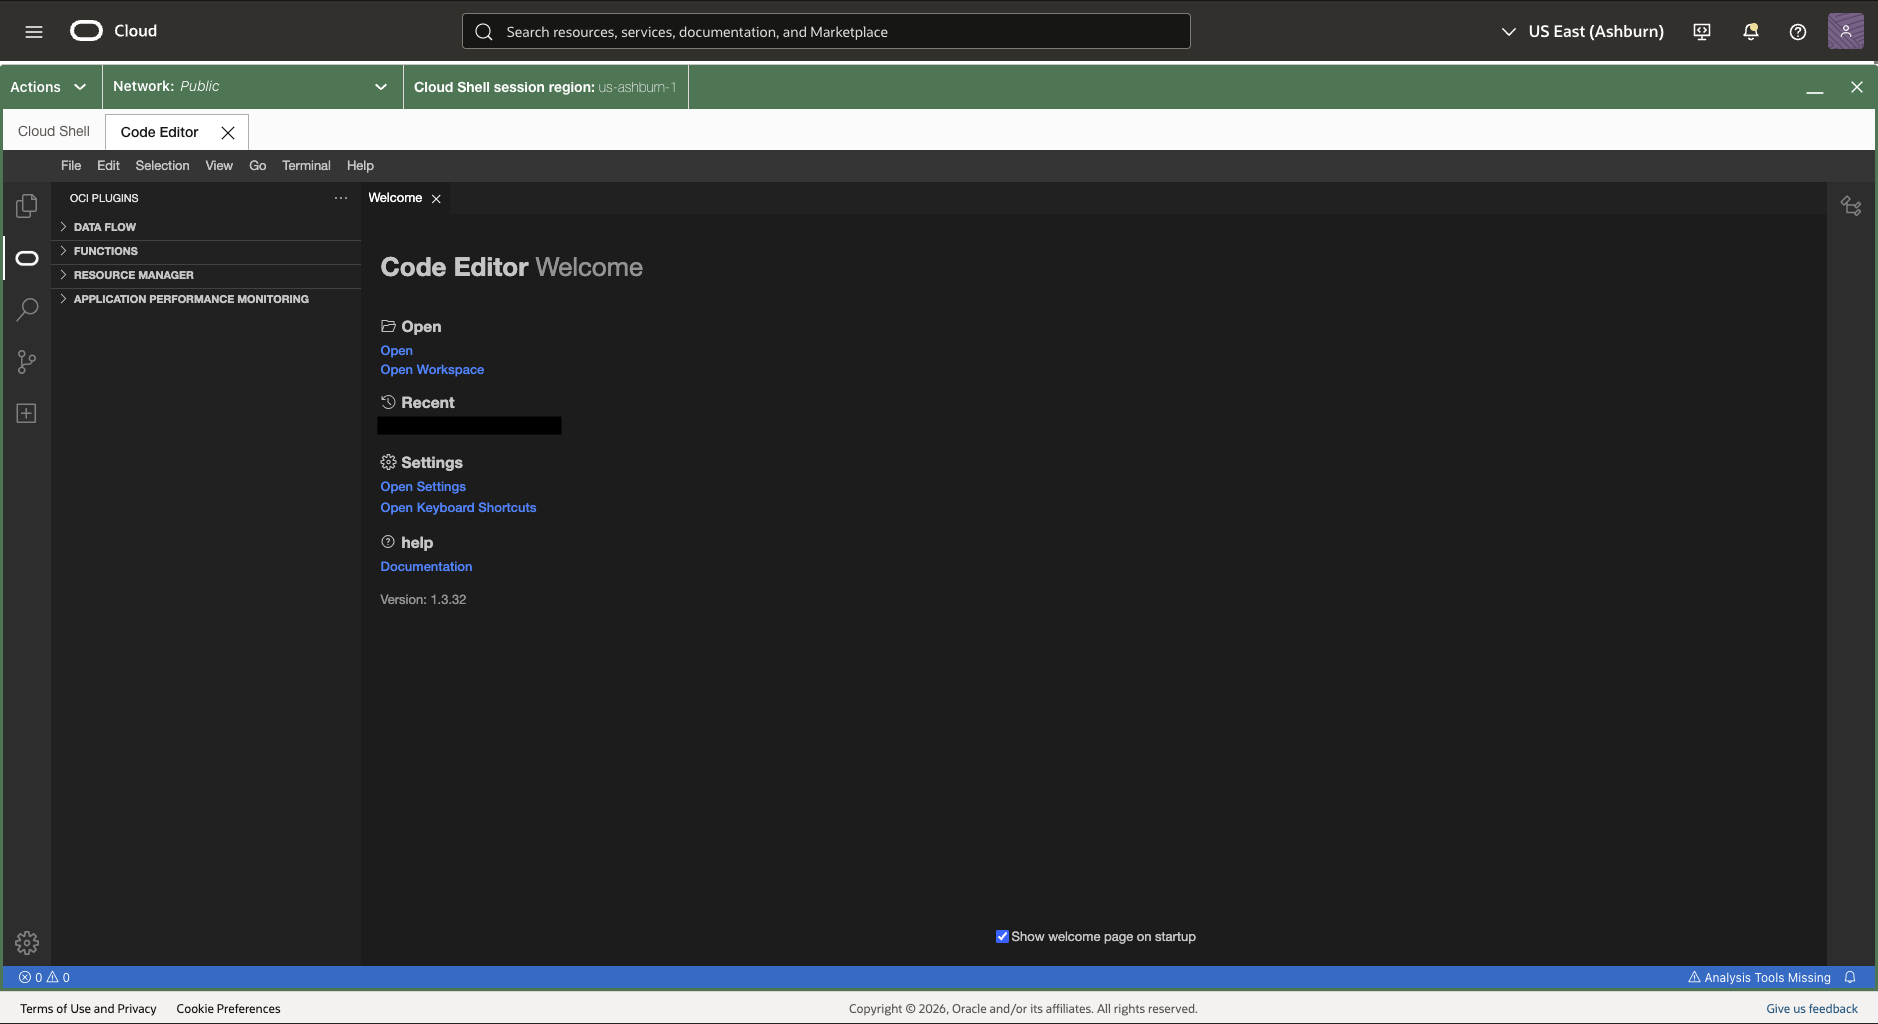Viewport: 1878px width, 1024px height.
Task: Open the Help question mark icon
Action: tap(1798, 32)
